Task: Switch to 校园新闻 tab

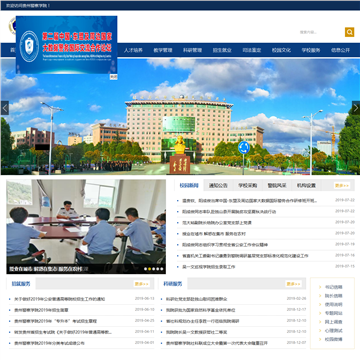Action: tap(189, 185)
